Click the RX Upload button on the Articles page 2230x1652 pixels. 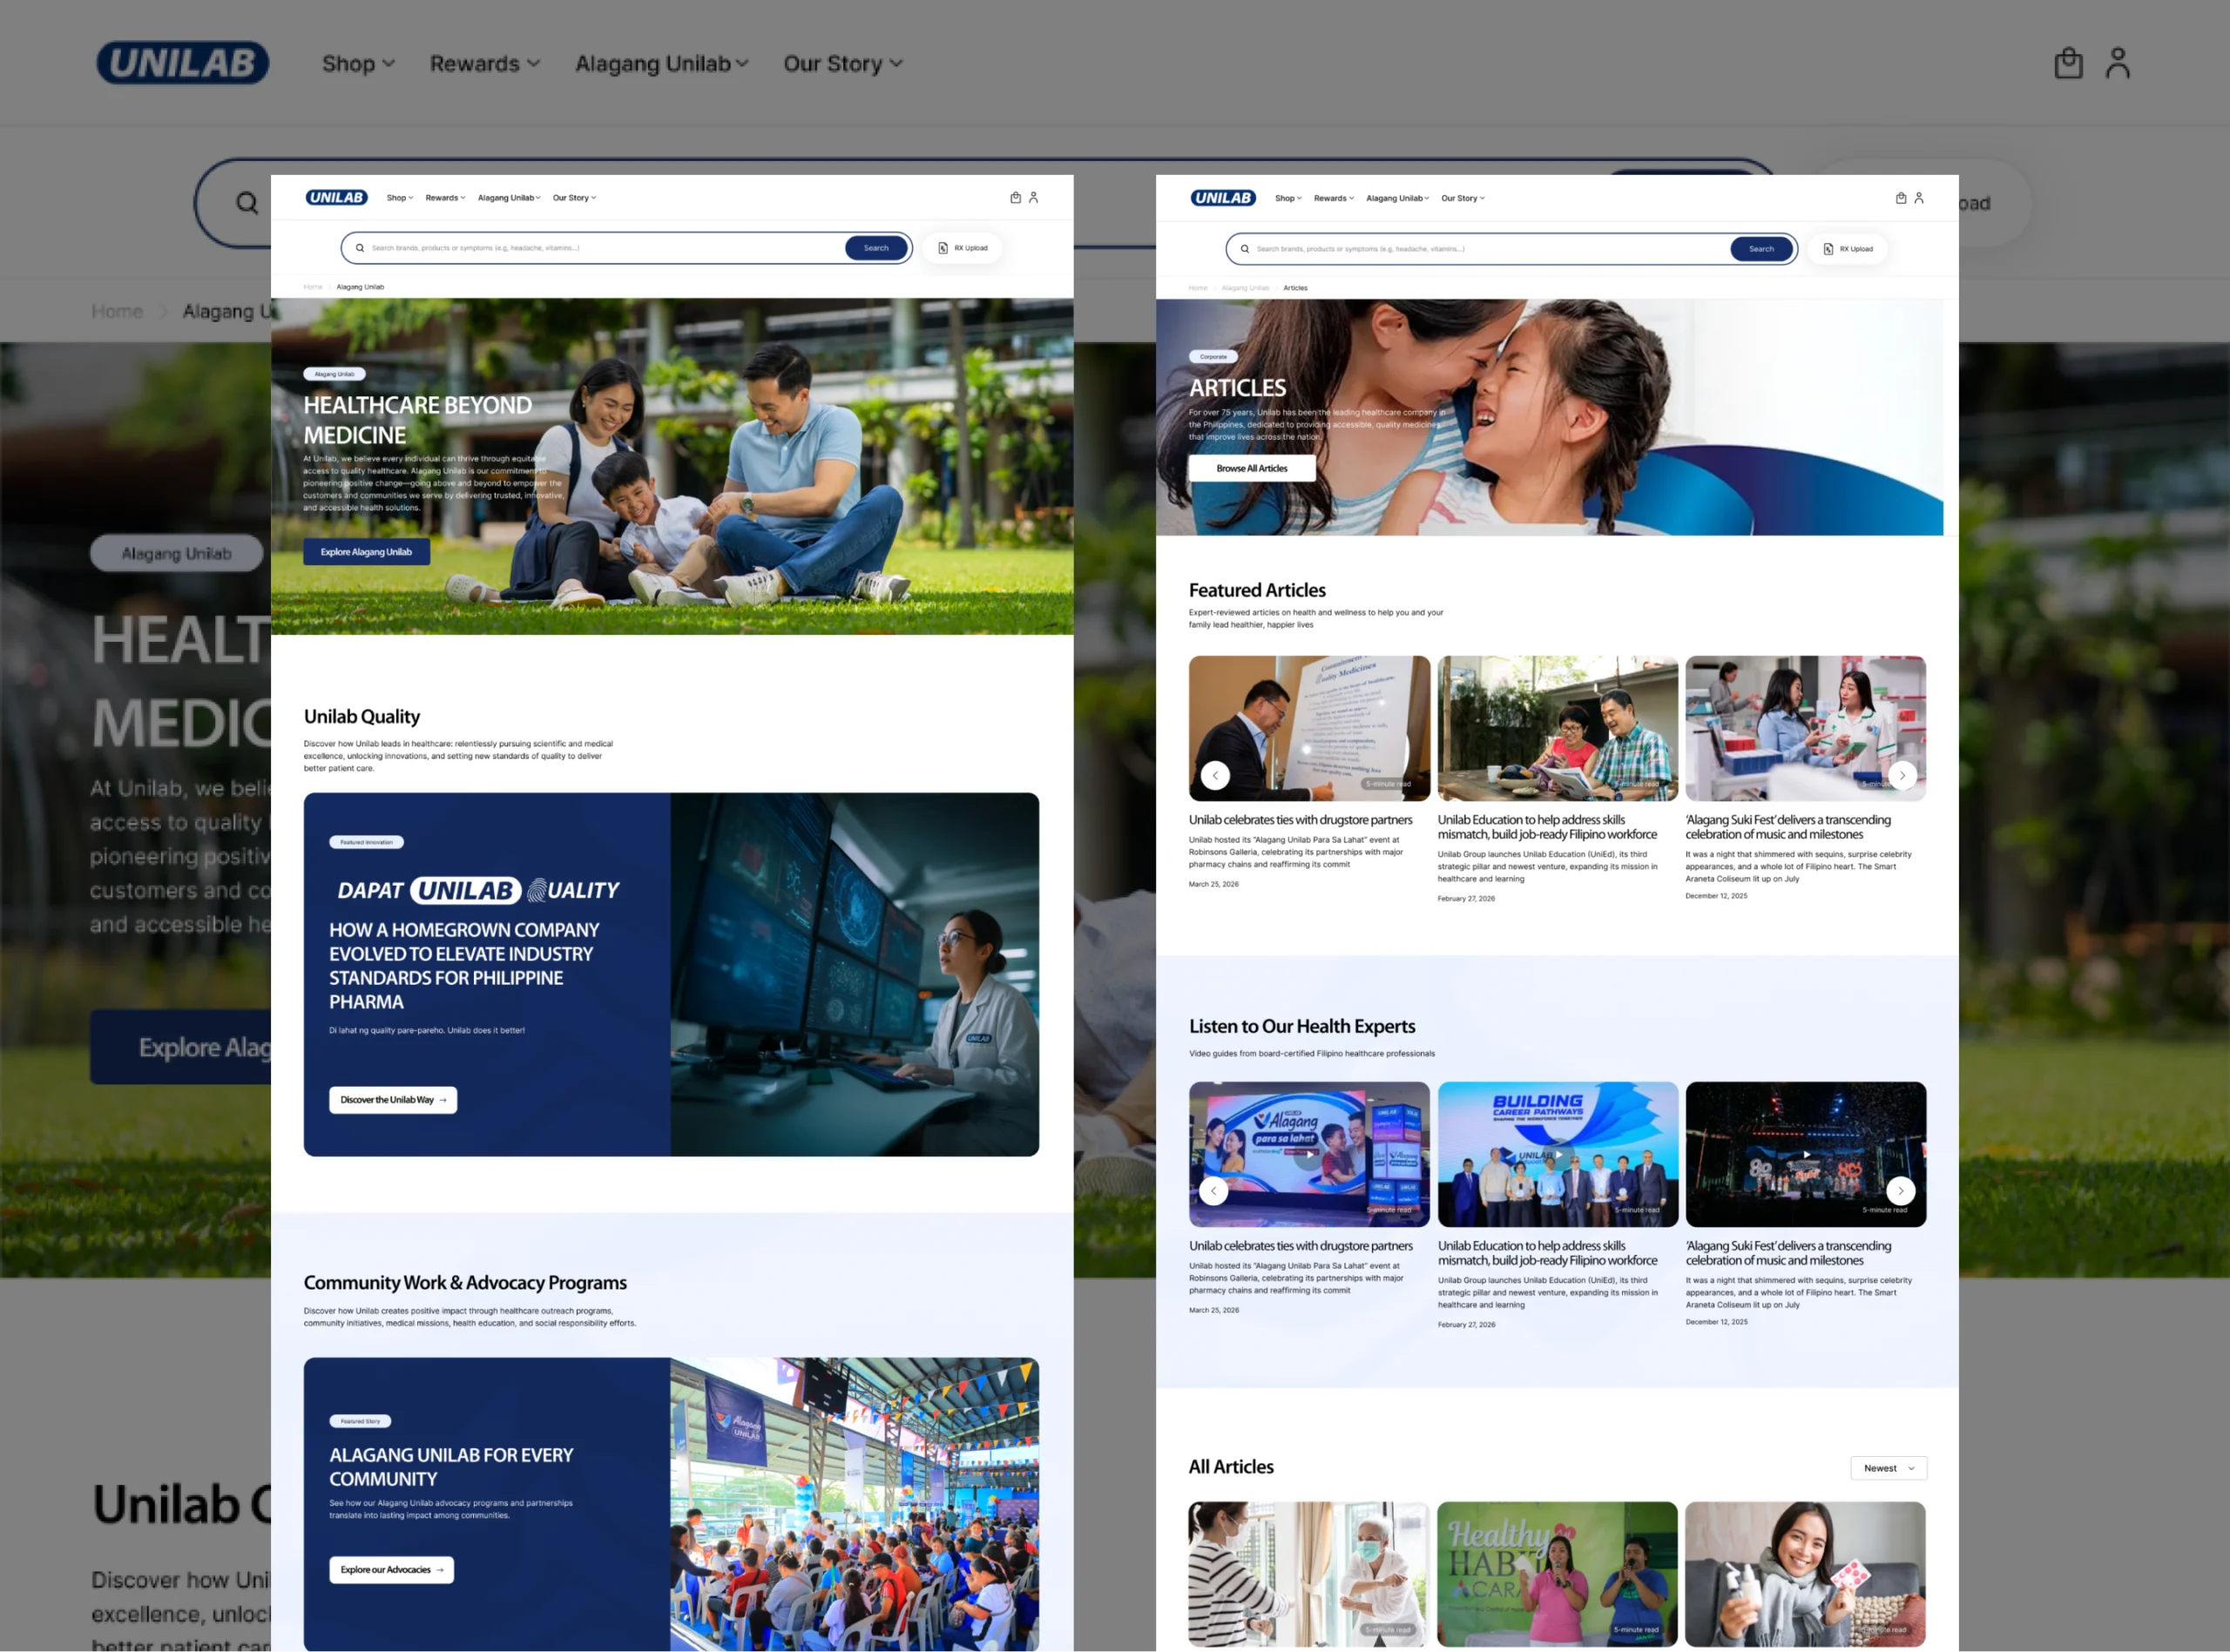pos(1848,249)
